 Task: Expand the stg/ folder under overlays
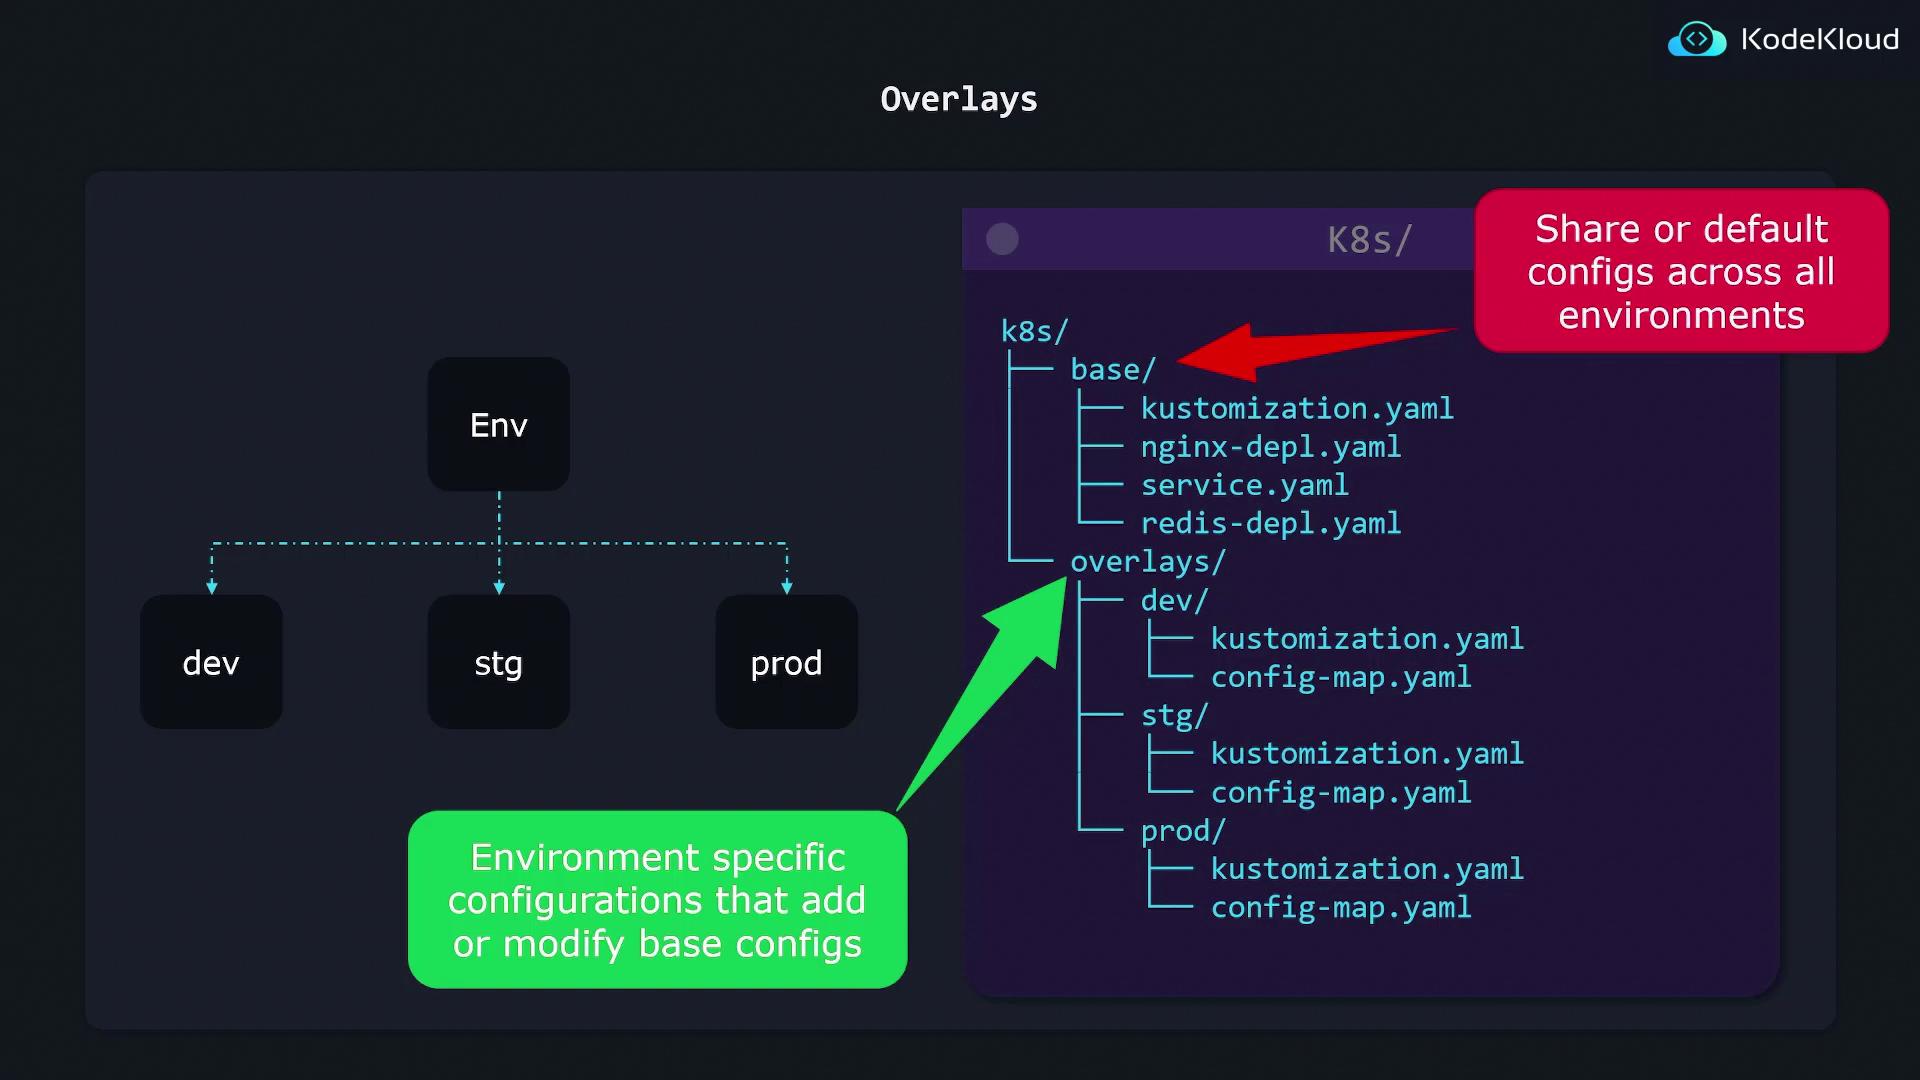click(x=1174, y=716)
